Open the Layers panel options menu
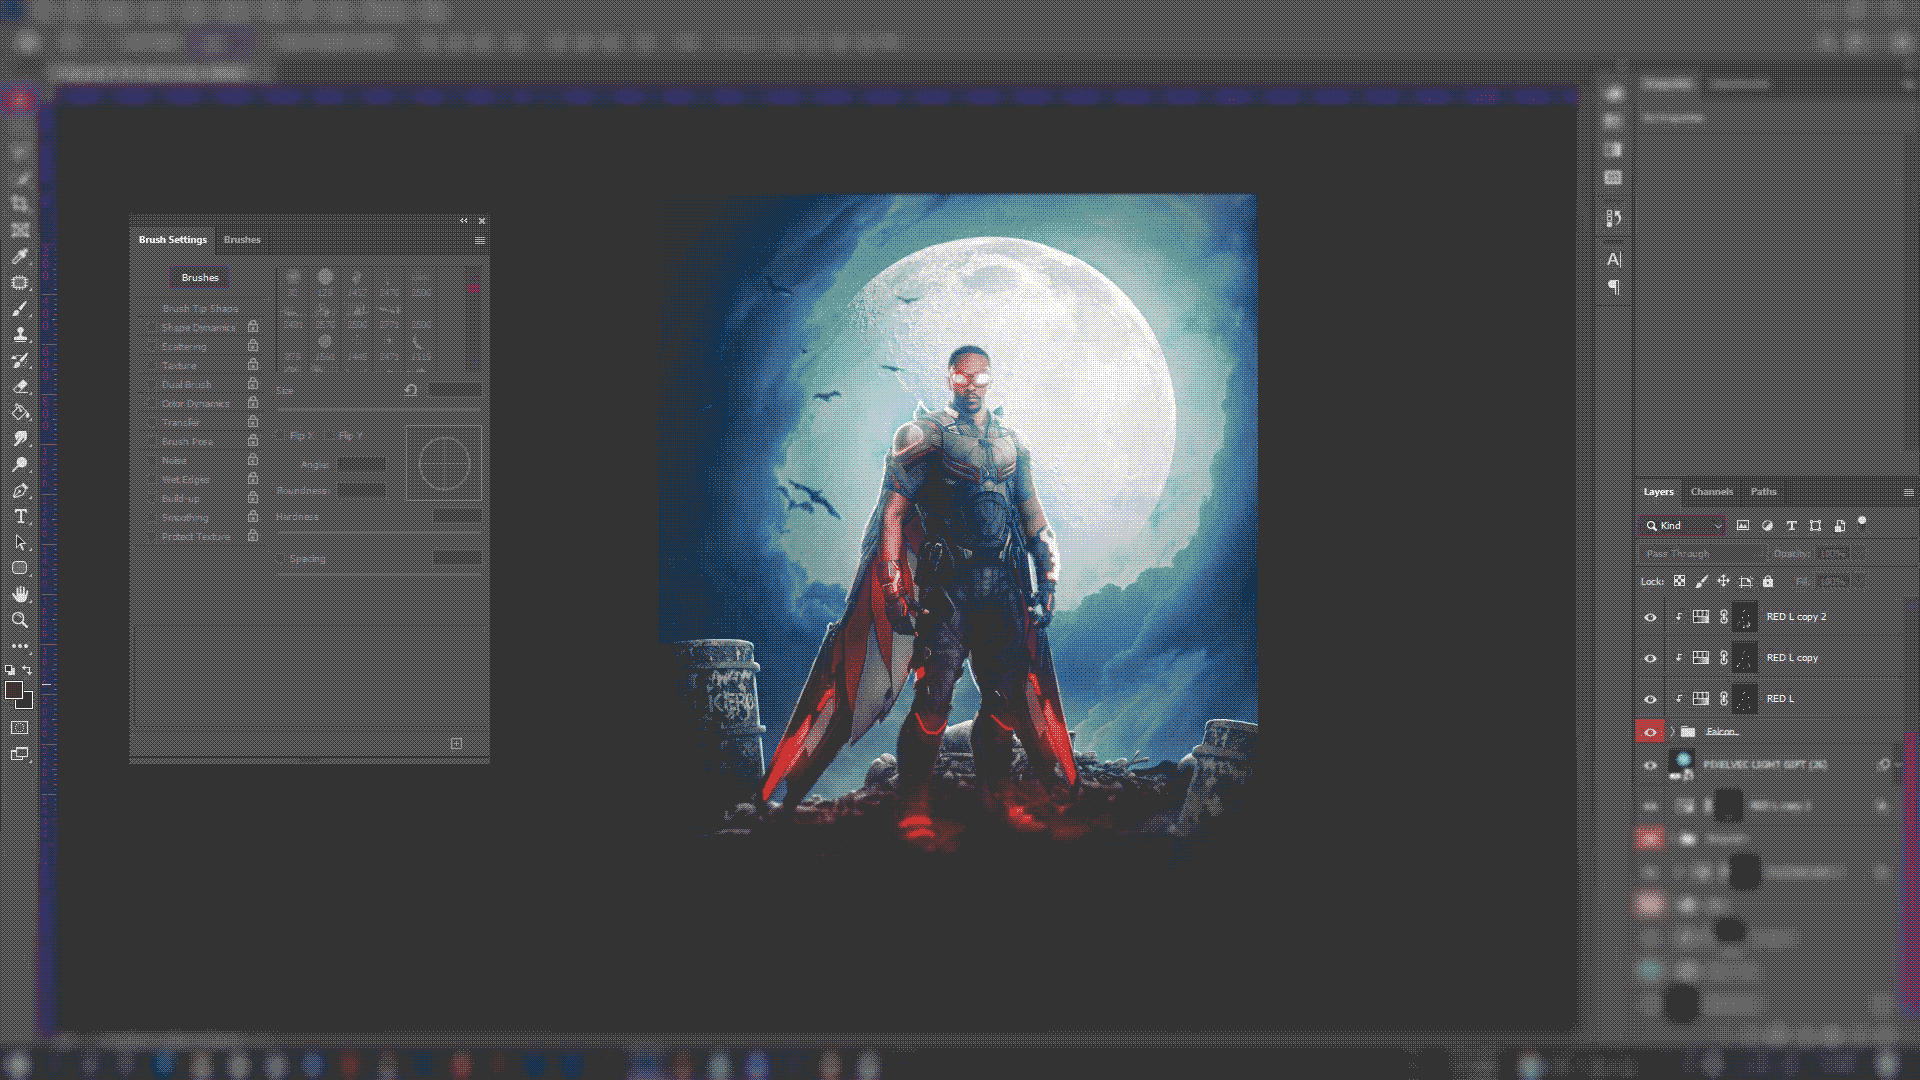The image size is (1920, 1080). point(1908,492)
